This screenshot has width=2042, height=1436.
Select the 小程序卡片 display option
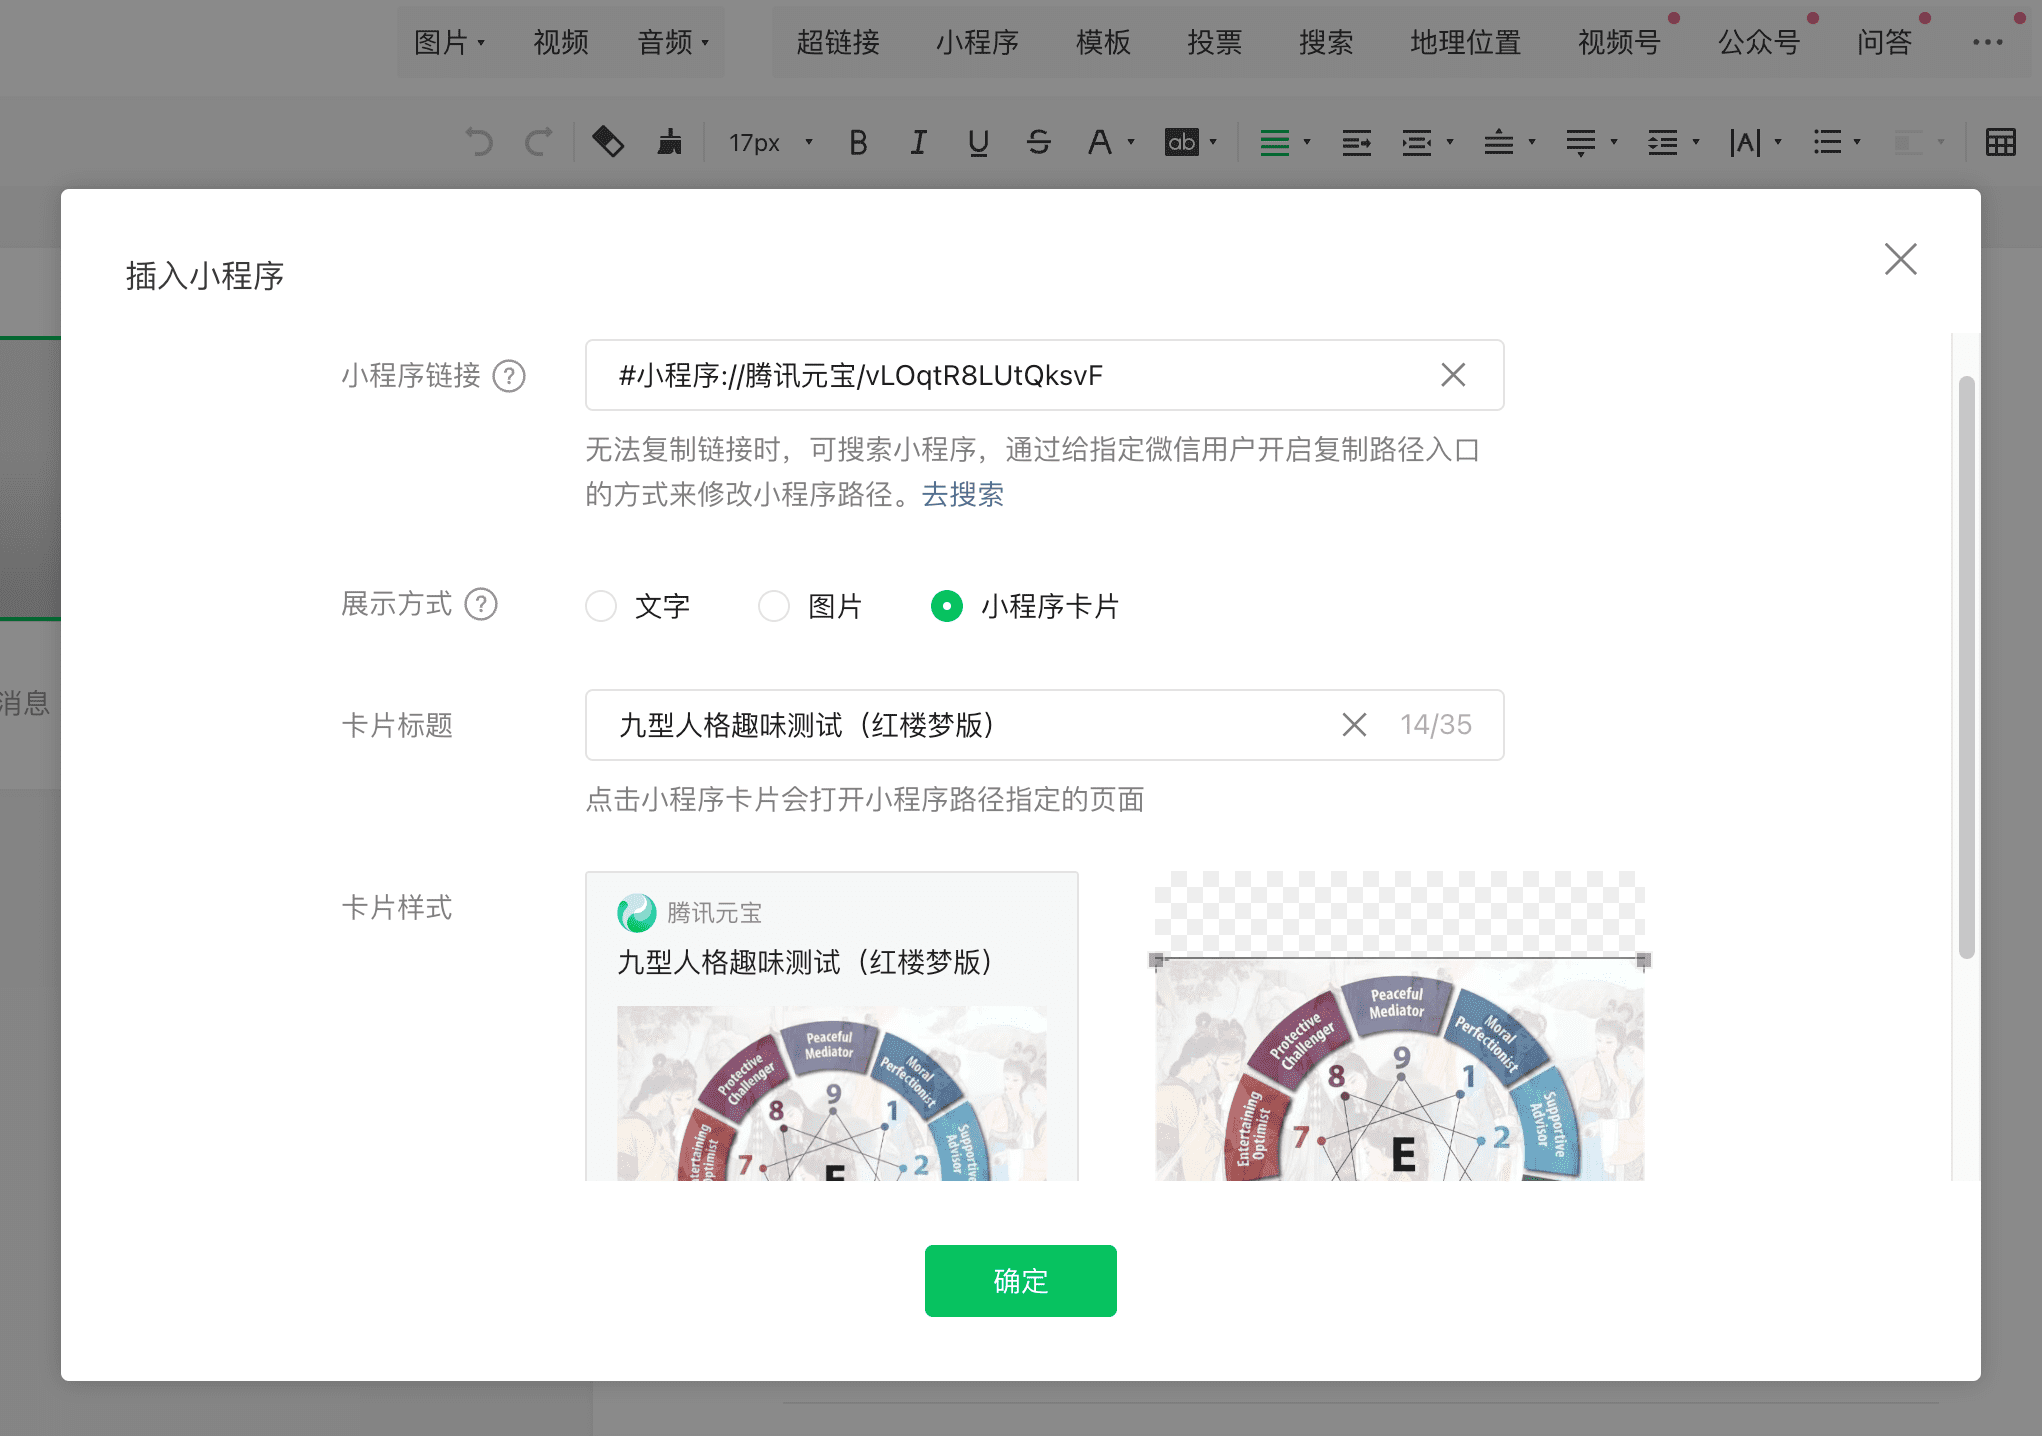coord(947,606)
